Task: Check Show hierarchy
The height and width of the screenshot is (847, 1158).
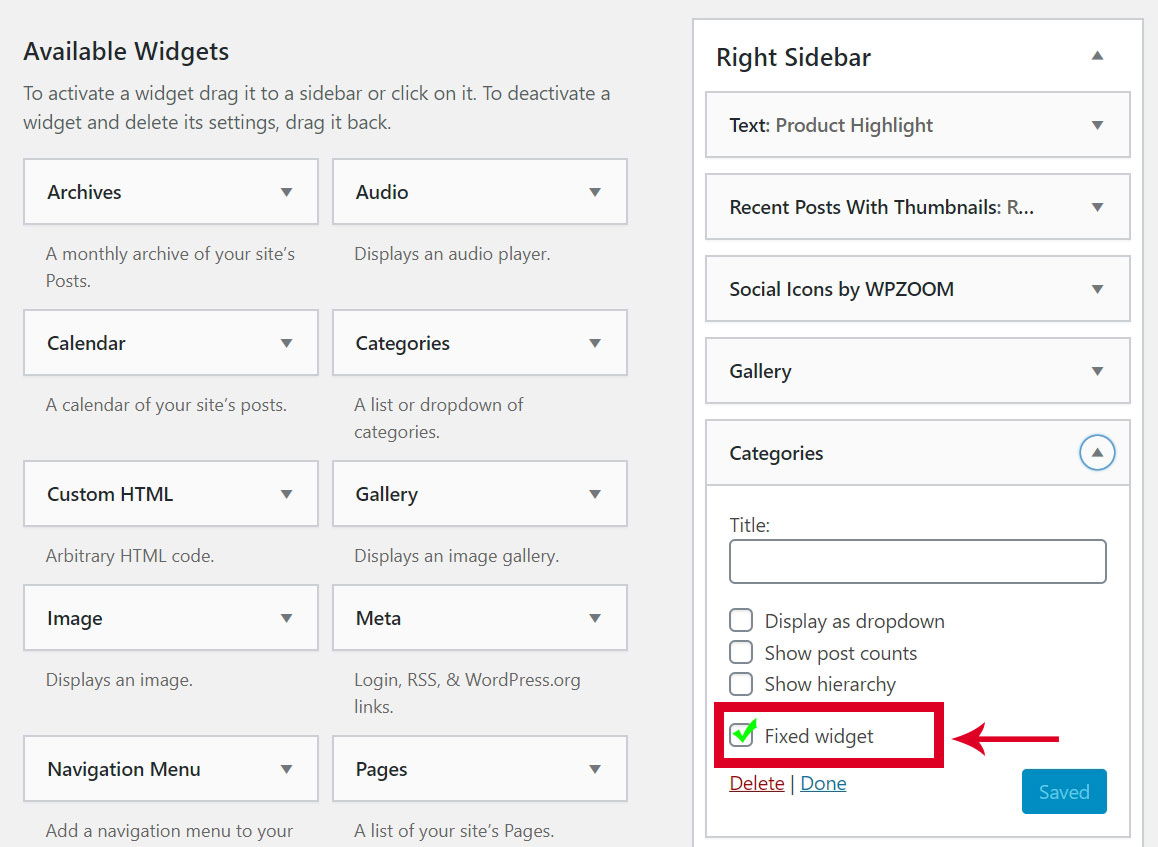Action: click(x=741, y=684)
